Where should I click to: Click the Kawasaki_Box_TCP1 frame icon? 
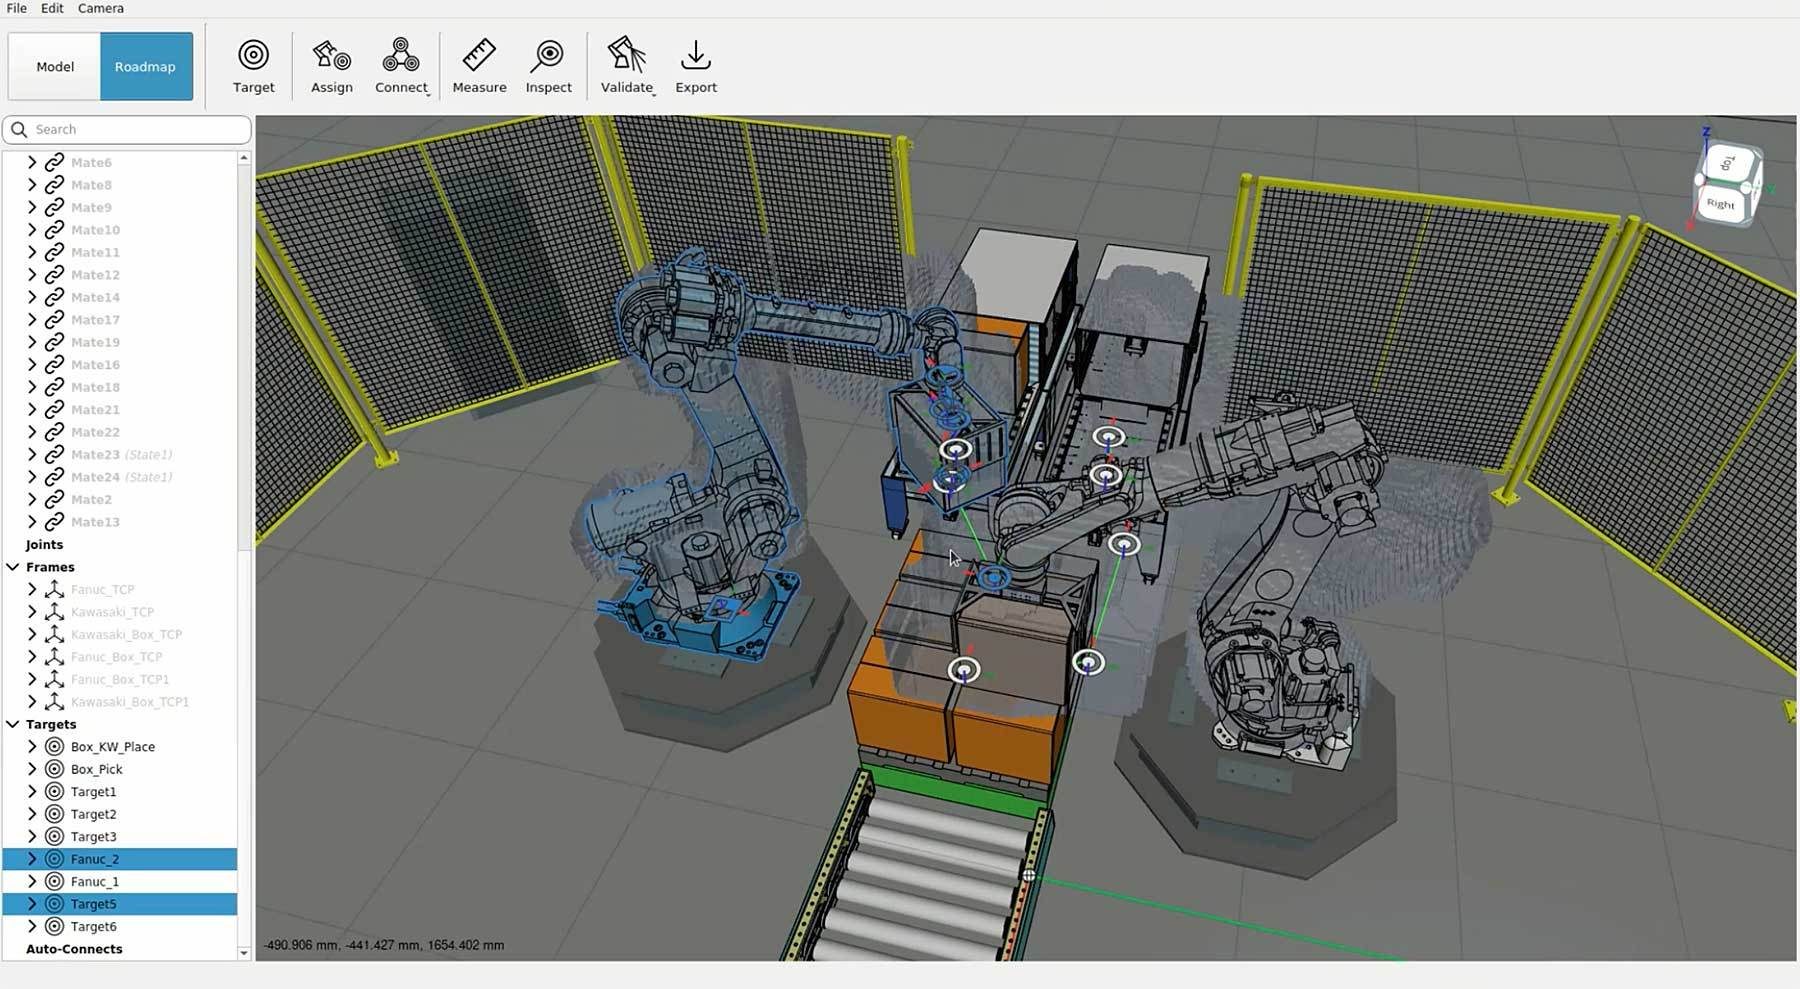(55, 701)
